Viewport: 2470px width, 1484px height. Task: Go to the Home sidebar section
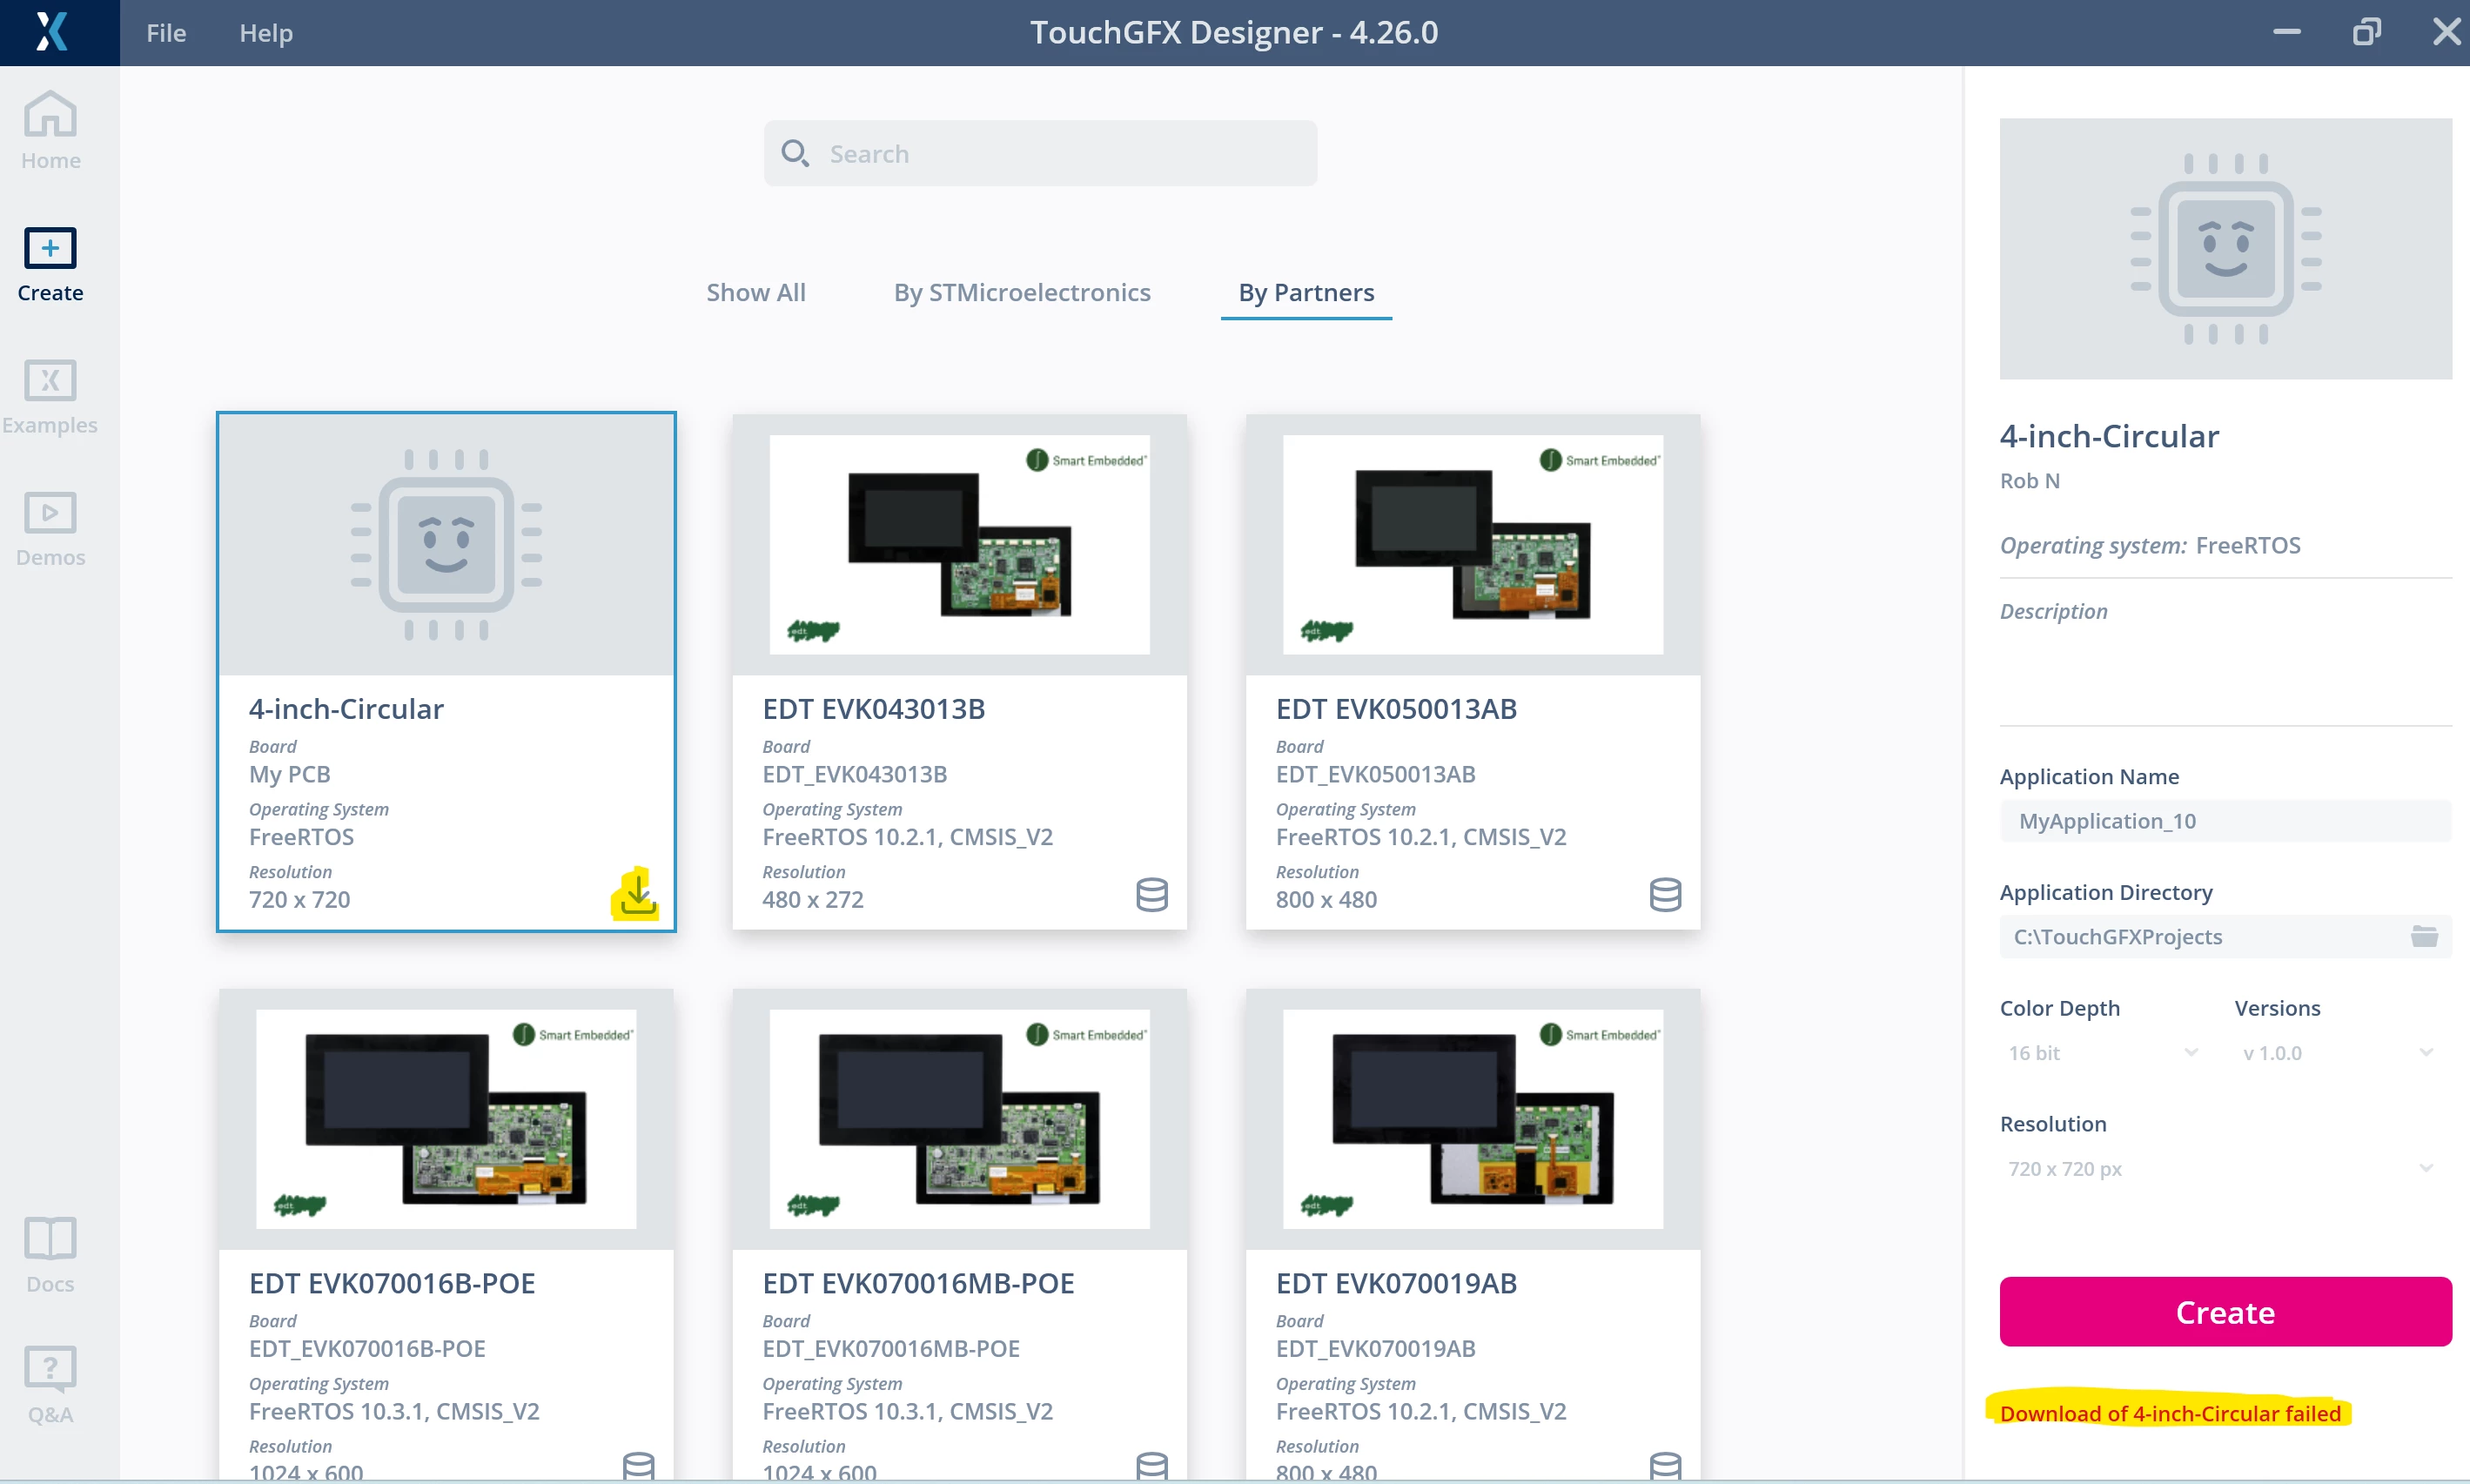click(50, 131)
